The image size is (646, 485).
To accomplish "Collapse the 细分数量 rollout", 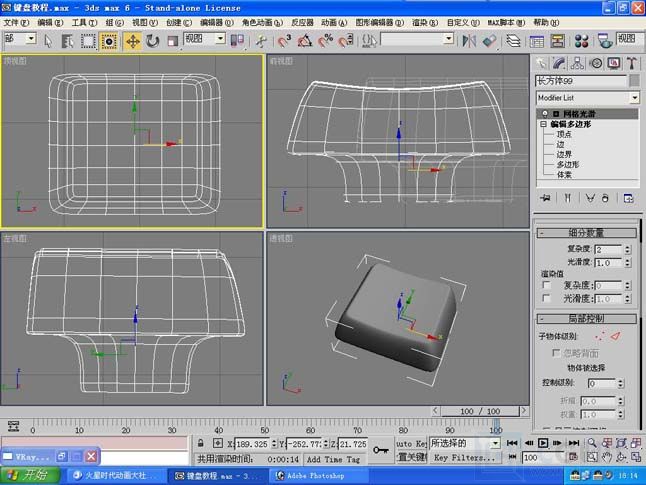I will (586, 233).
